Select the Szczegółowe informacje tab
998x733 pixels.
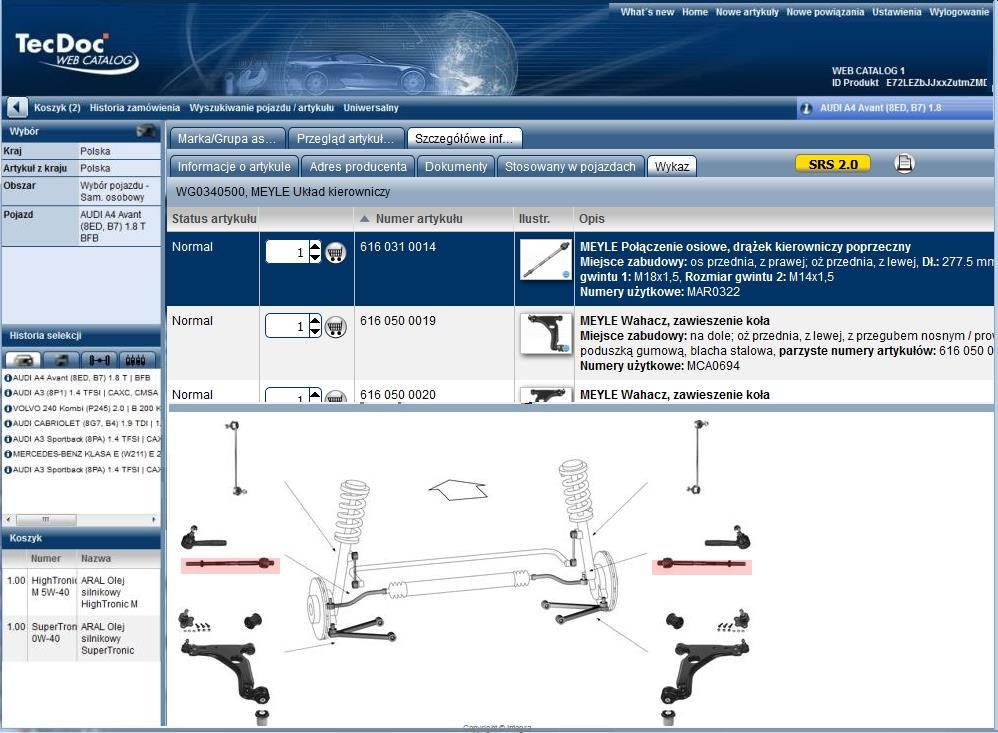(x=463, y=139)
